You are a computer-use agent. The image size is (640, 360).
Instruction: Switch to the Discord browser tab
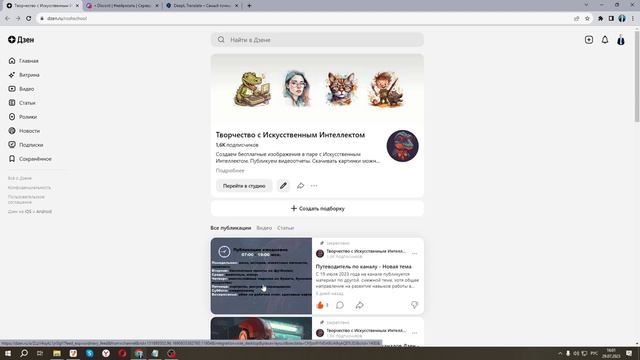point(123,6)
